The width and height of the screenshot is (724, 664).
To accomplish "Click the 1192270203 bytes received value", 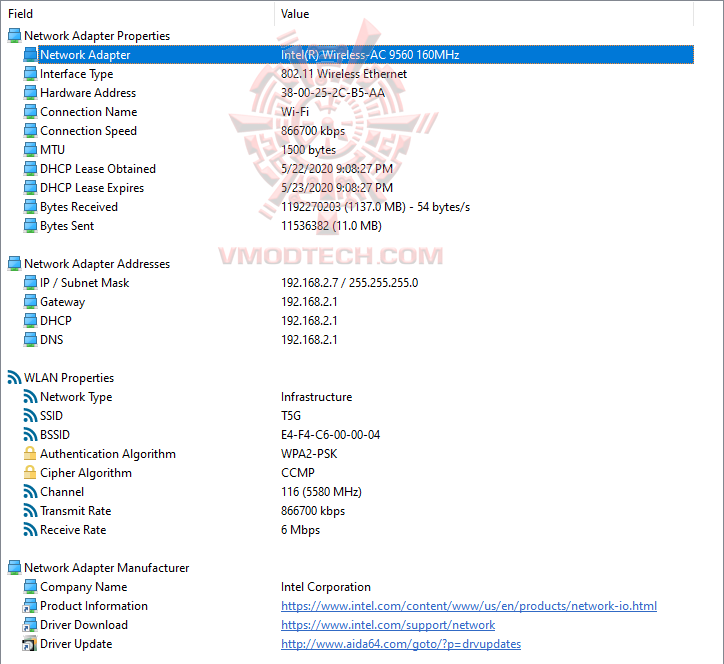I will click(375, 206).
